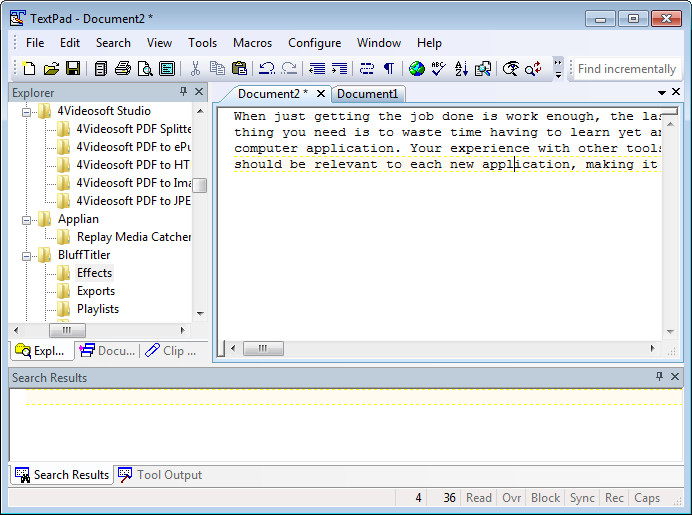
Task: Select 4Videosoft PDF Splitter folder
Action: [133, 129]
